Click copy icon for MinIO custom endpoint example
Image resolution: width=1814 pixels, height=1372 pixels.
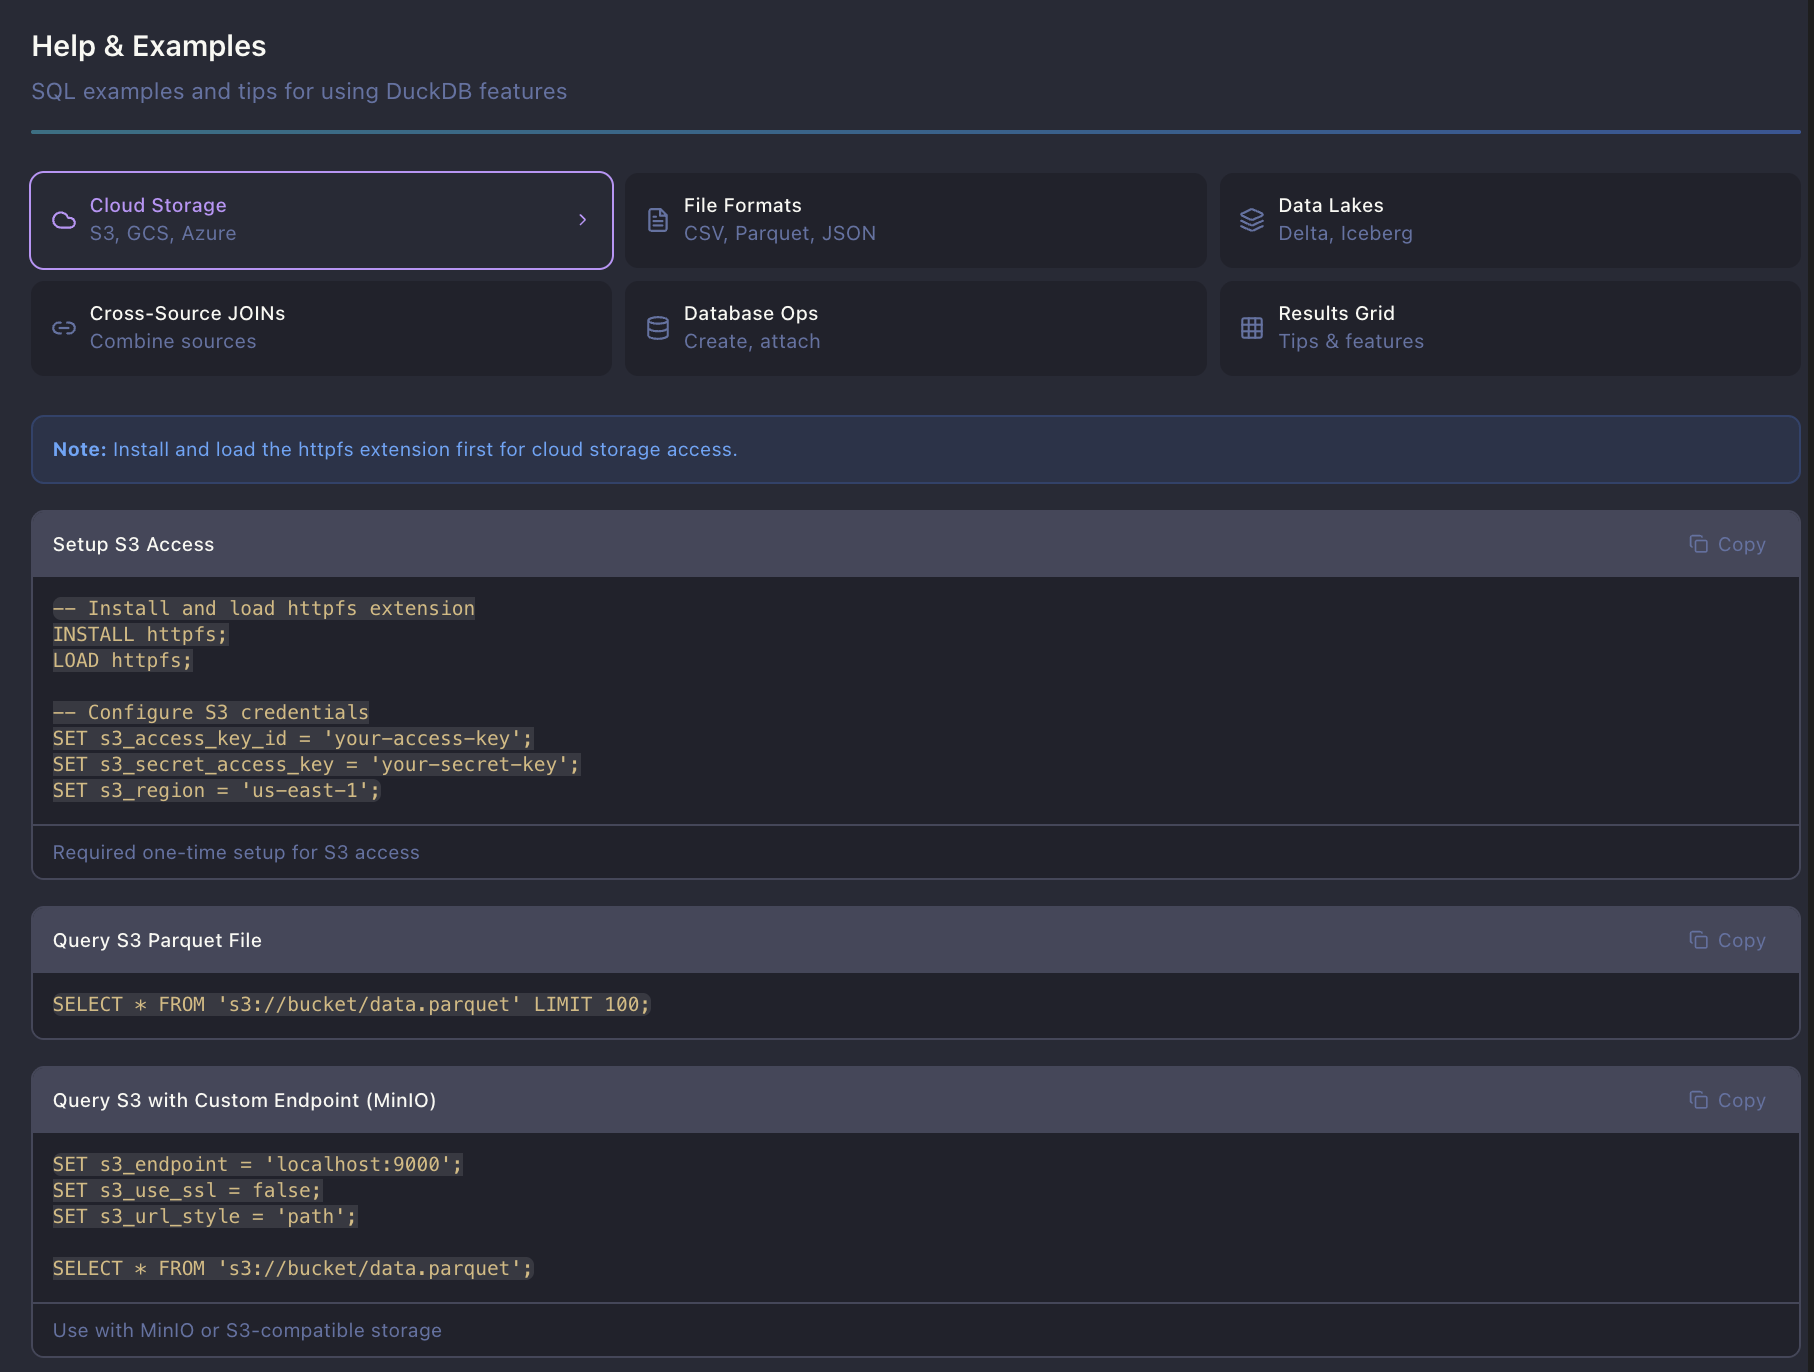coord(1699,1100)
